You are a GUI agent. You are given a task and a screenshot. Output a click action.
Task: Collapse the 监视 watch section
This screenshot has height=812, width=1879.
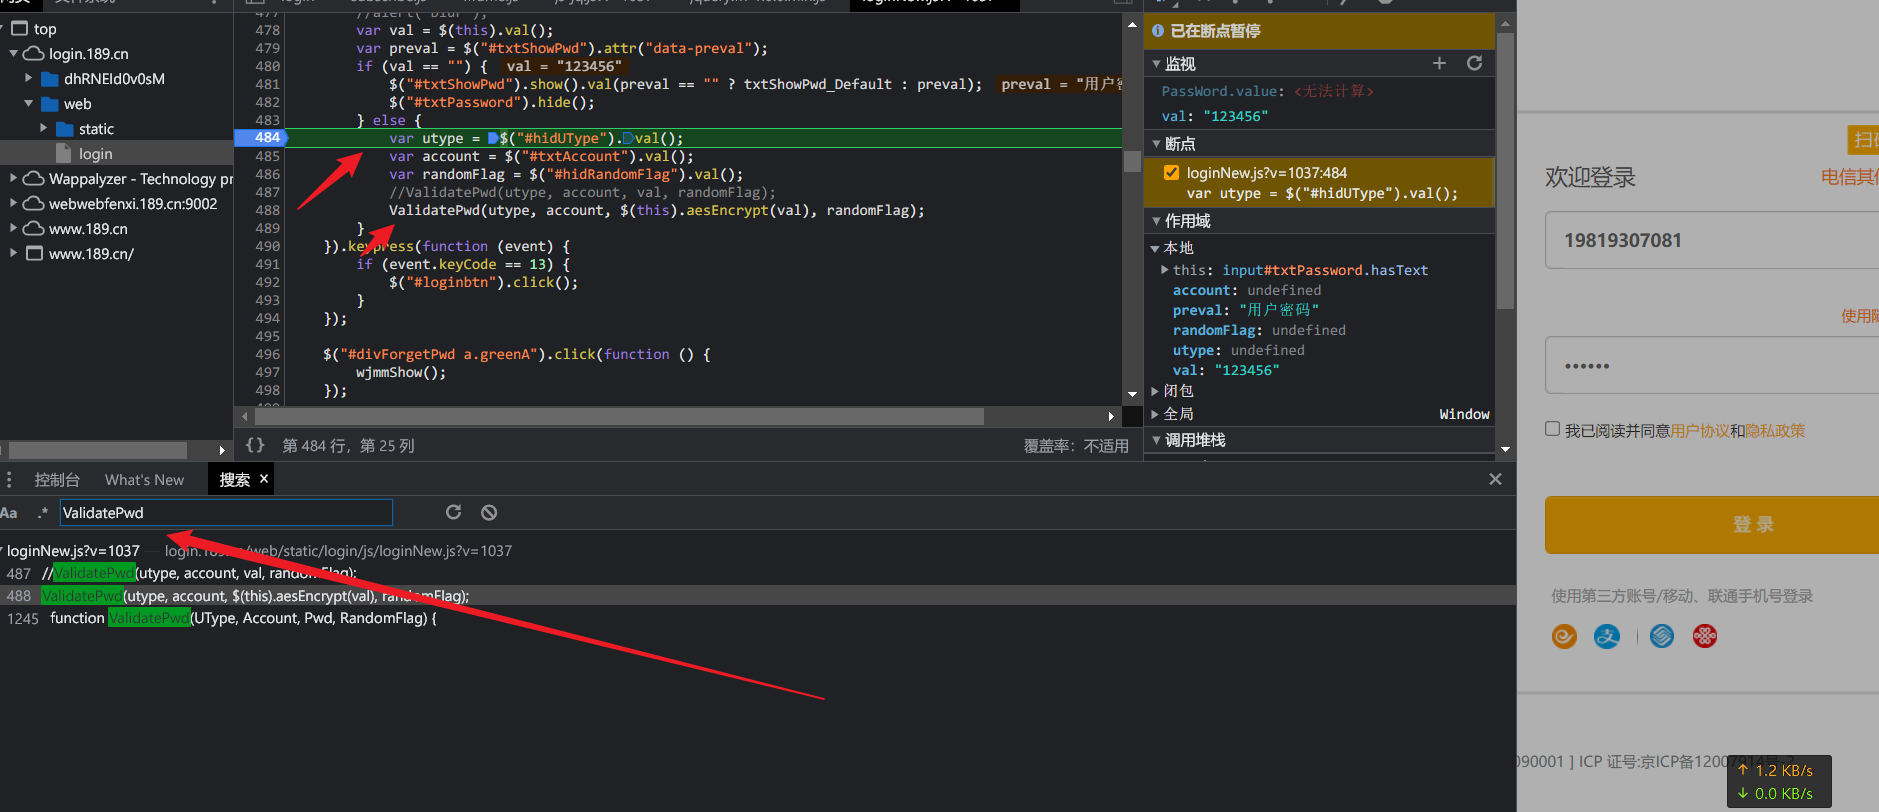[x=1157, y=64]
